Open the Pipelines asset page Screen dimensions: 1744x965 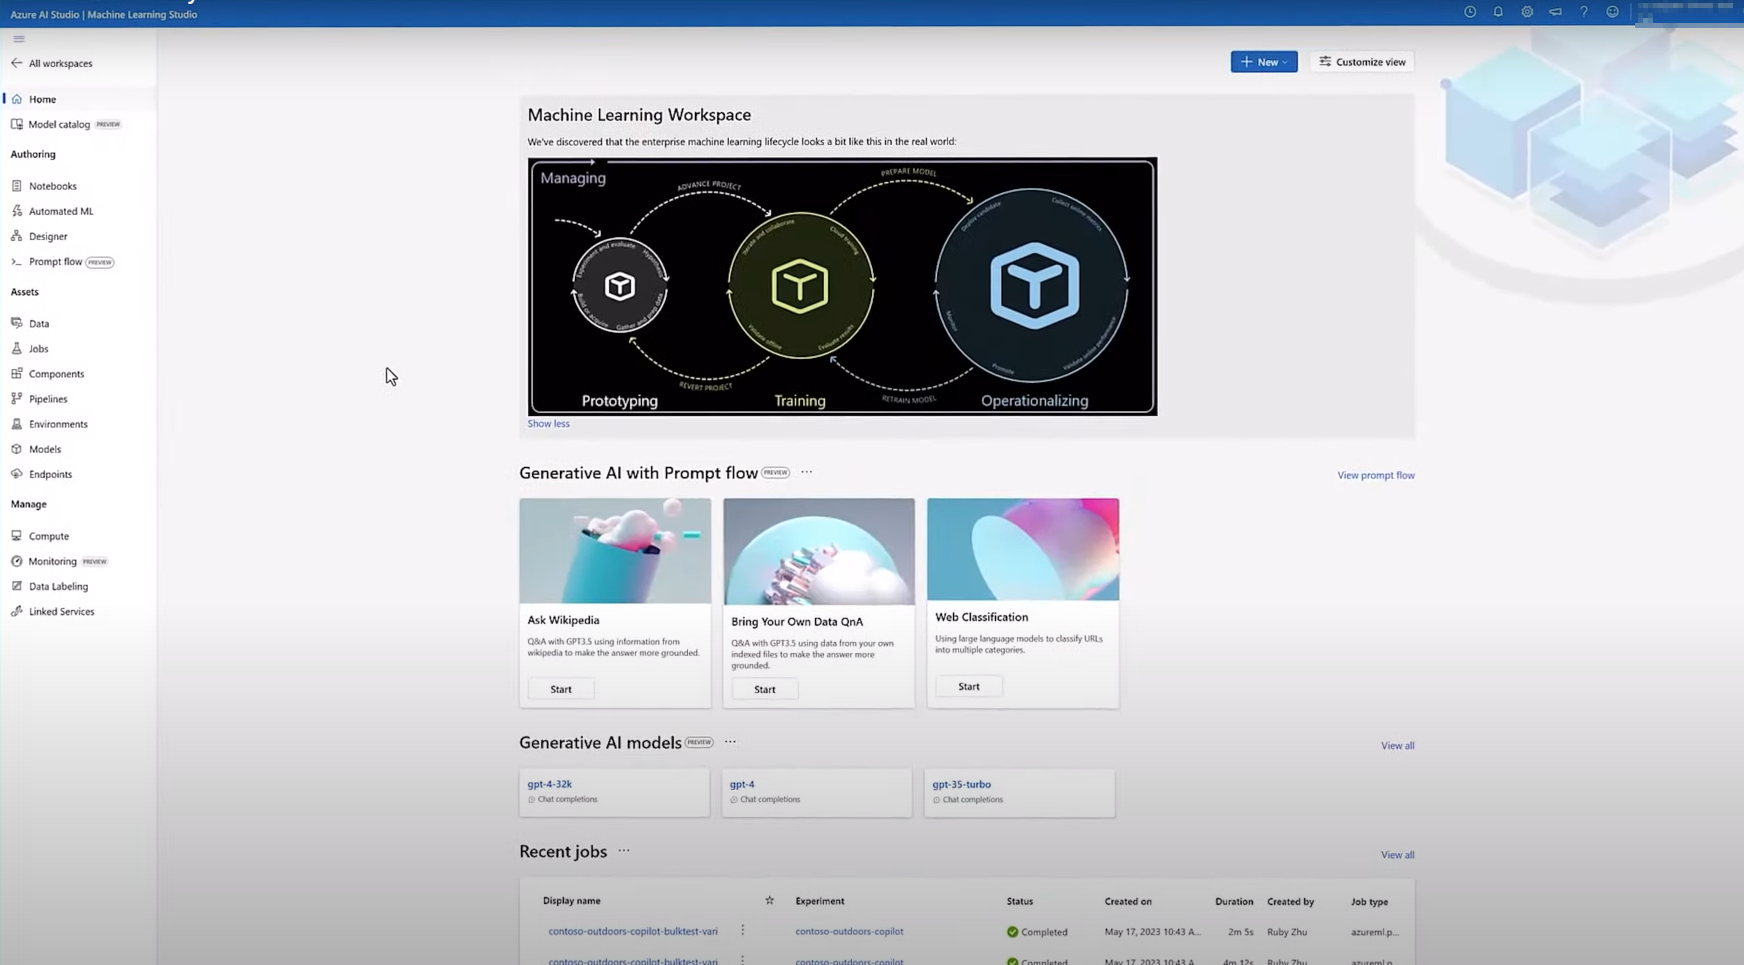tap(46, 398)
